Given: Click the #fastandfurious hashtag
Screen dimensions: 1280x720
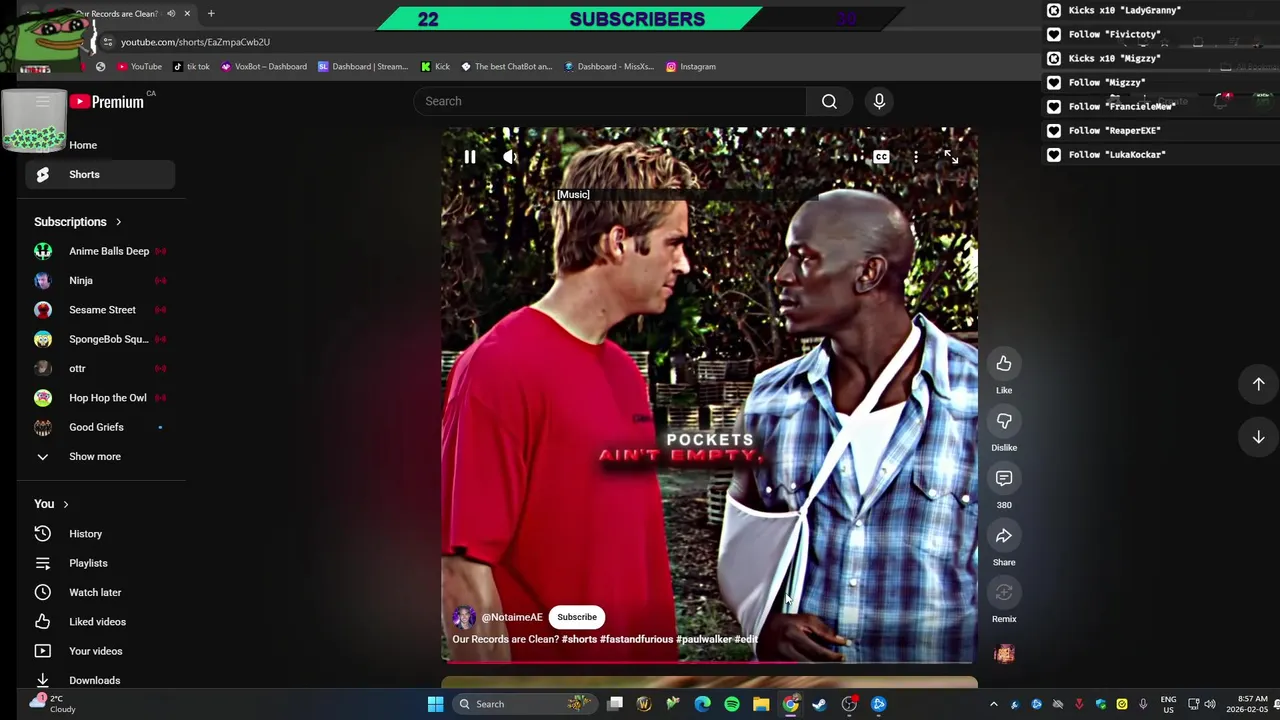Looking at the screenshot, I should 636,639.
